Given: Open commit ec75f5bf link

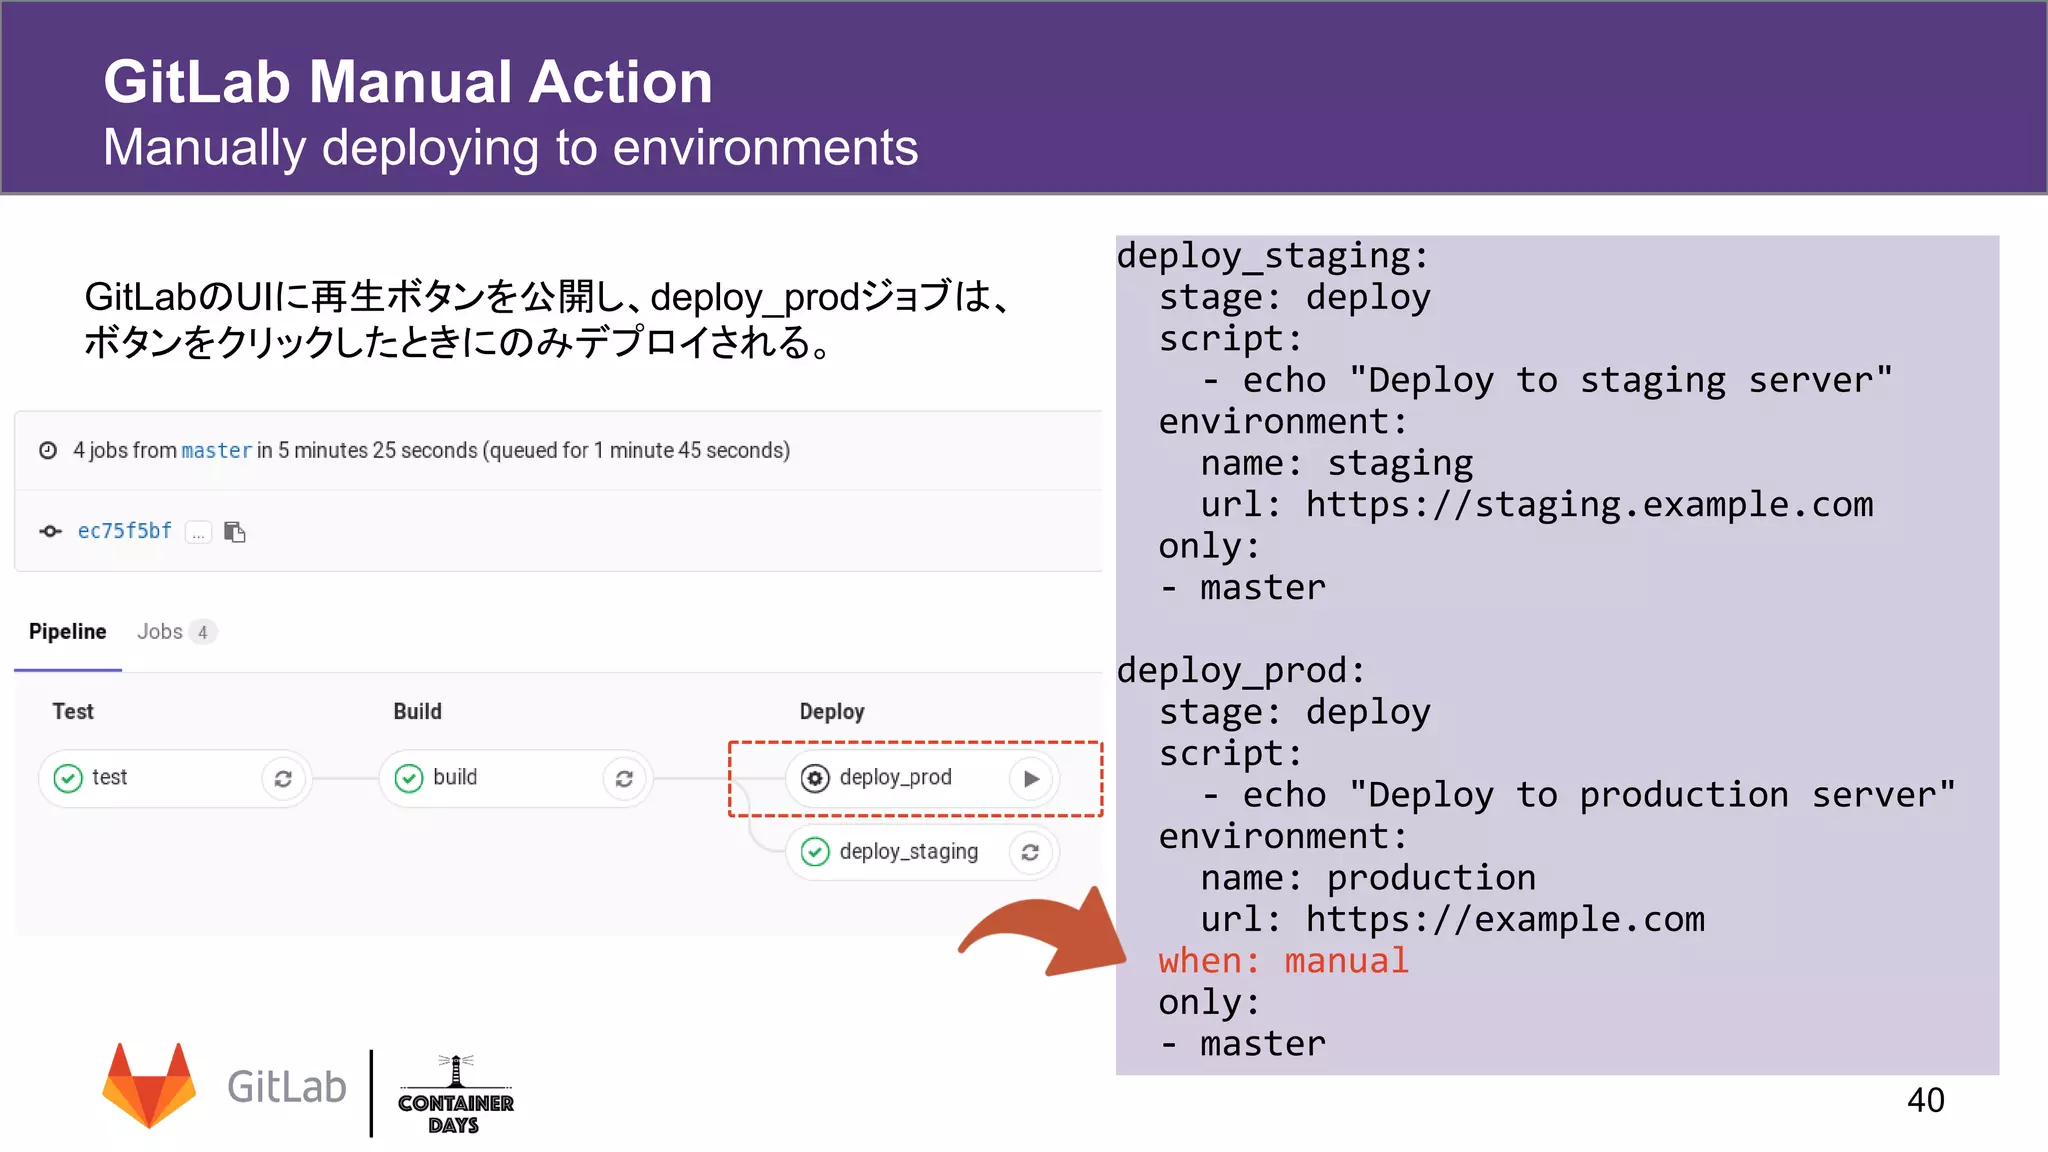Looking at the screenshot, I should 125,531.
